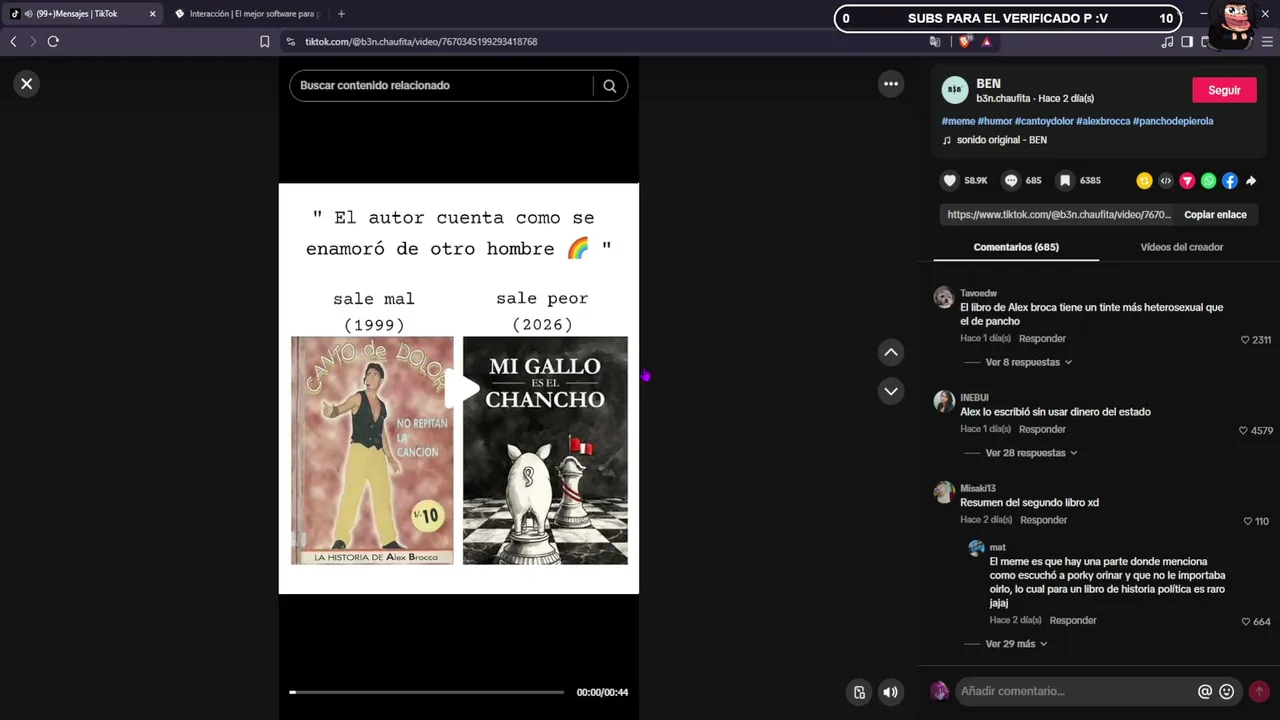Copy the video link with Copiar enlace
Image resolution: width=1280 pixels, height=720 pixels.
pos(1215,215)
